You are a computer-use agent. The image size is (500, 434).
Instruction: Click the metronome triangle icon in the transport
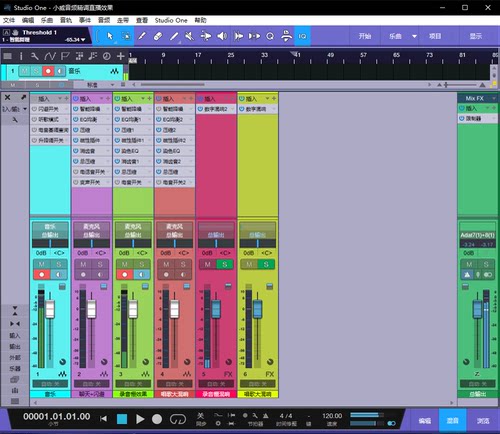[266, 416]
